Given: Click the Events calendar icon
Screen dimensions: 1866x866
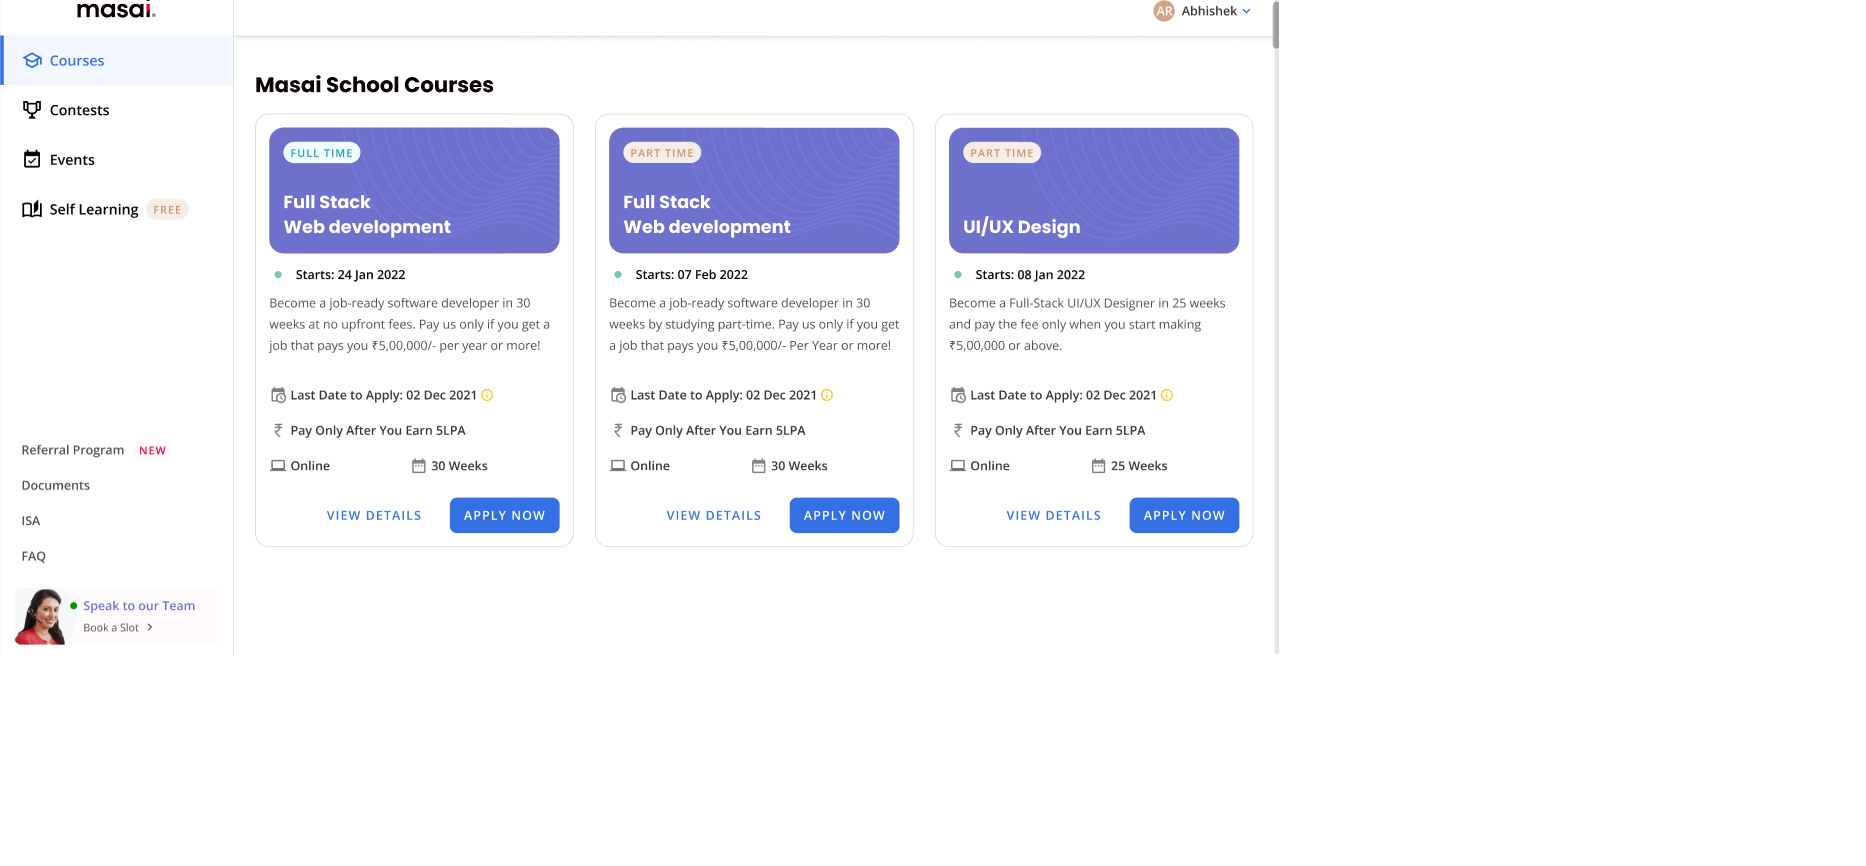Looking at the screenshot, I should 32,159.
